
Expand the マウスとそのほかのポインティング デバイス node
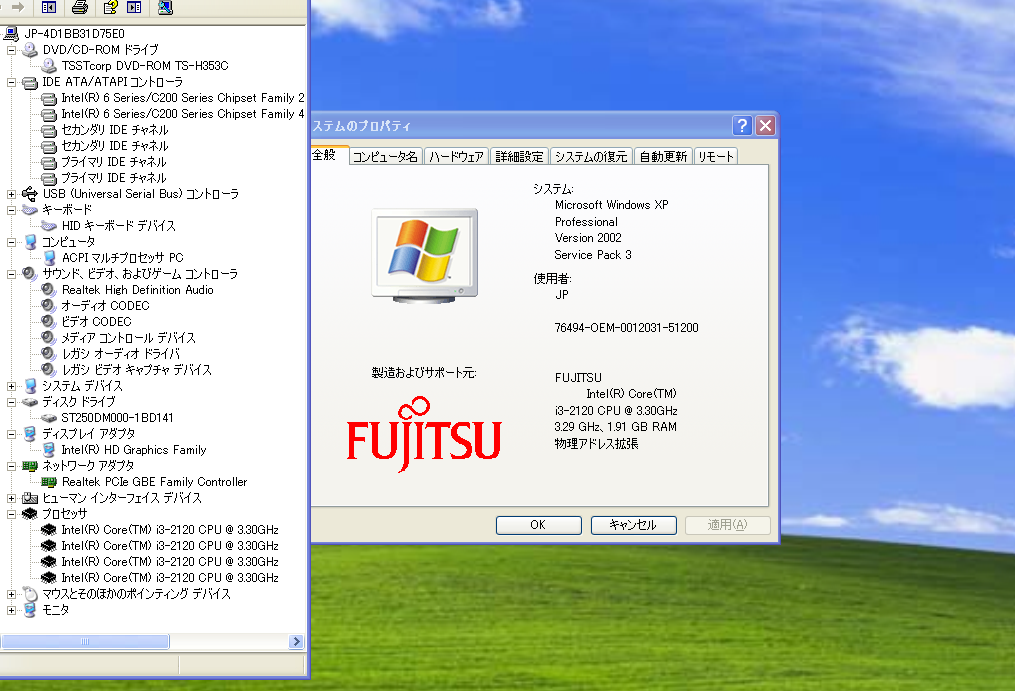pos(11,594)
